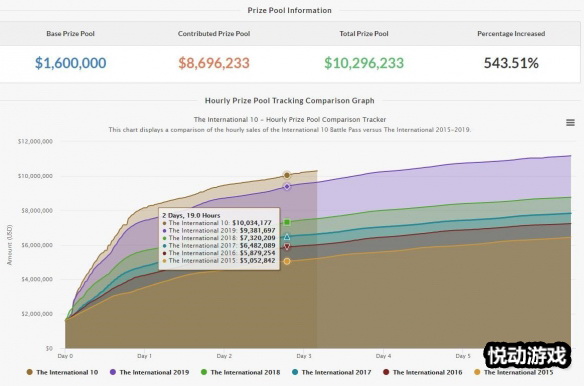This screenshot has height=386, width=584.
Task: Click the Day 1 x-axis label
Action: pos(145,356)
